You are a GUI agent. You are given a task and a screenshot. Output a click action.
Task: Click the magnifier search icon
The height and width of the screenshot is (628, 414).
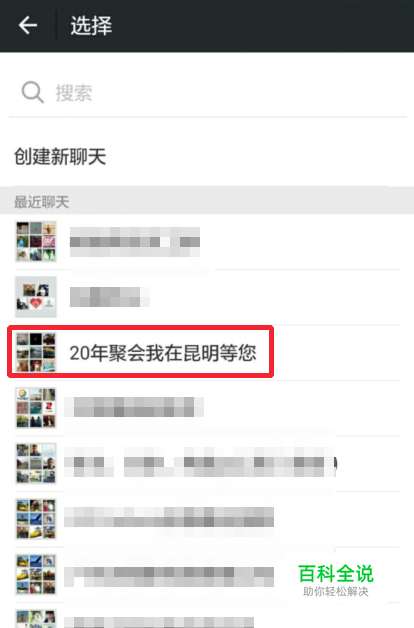[x=32, y=93]
